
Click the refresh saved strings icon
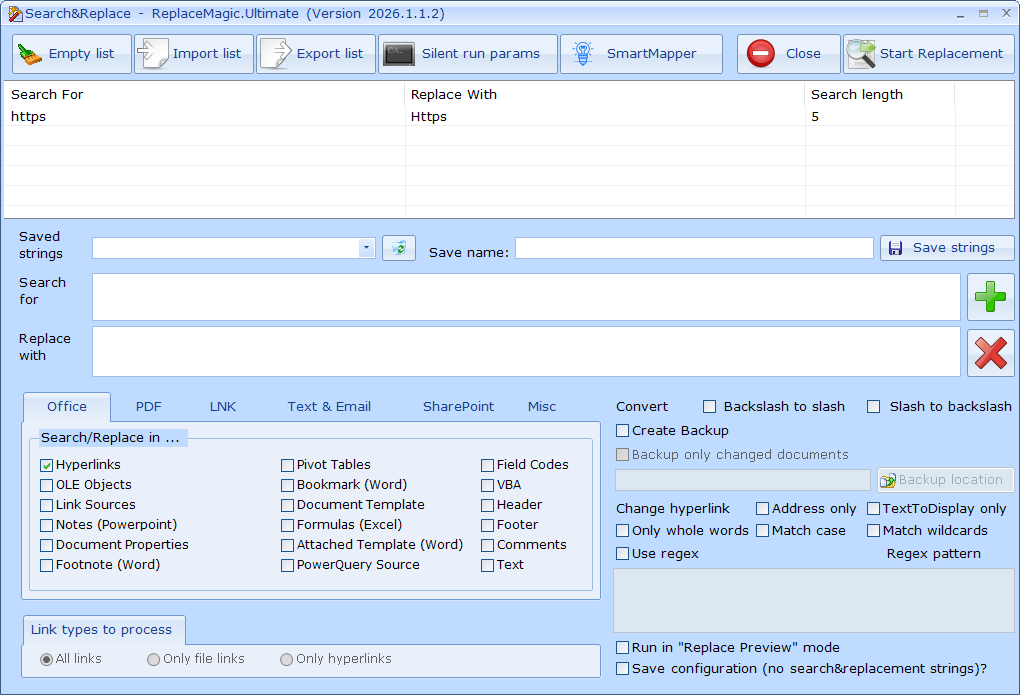pyautogui.click(x=399, y=248)
